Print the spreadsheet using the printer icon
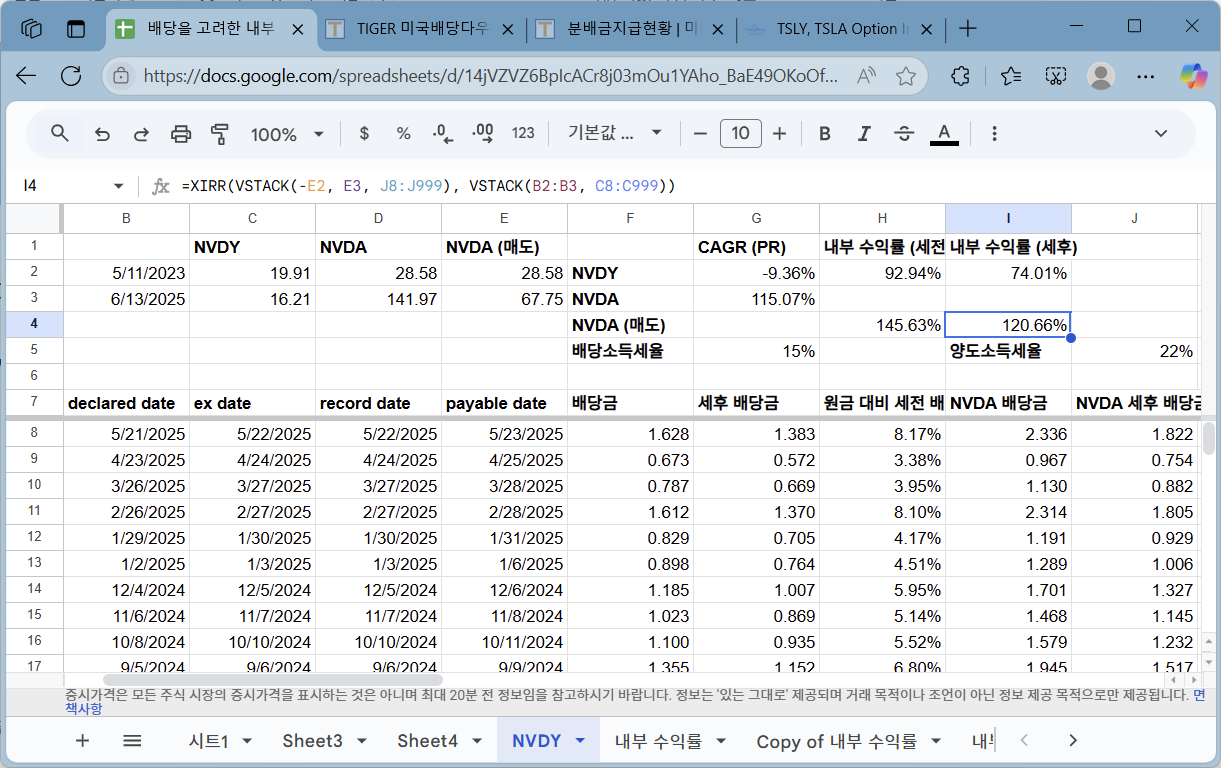The height and width of the screenshot is (768, 1221). pos(181,133)
